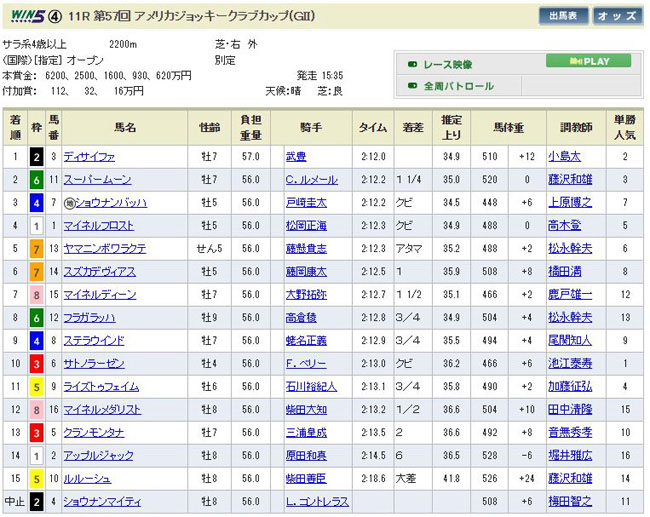The image size is (650, 517).
Task: Open jockey F.ベリー profile link
Action: click(304, 363)
